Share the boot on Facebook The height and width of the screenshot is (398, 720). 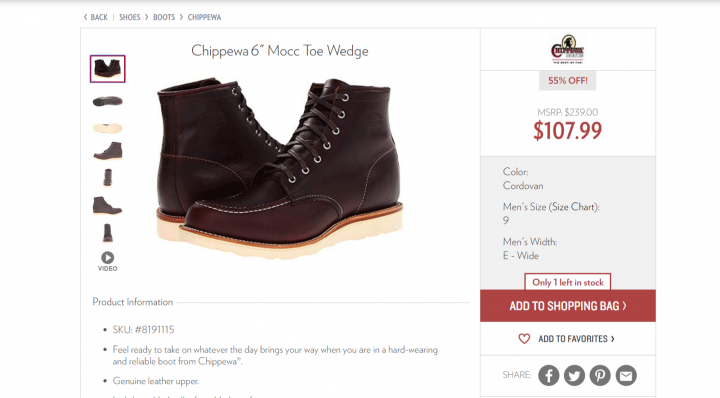(549, 375)
